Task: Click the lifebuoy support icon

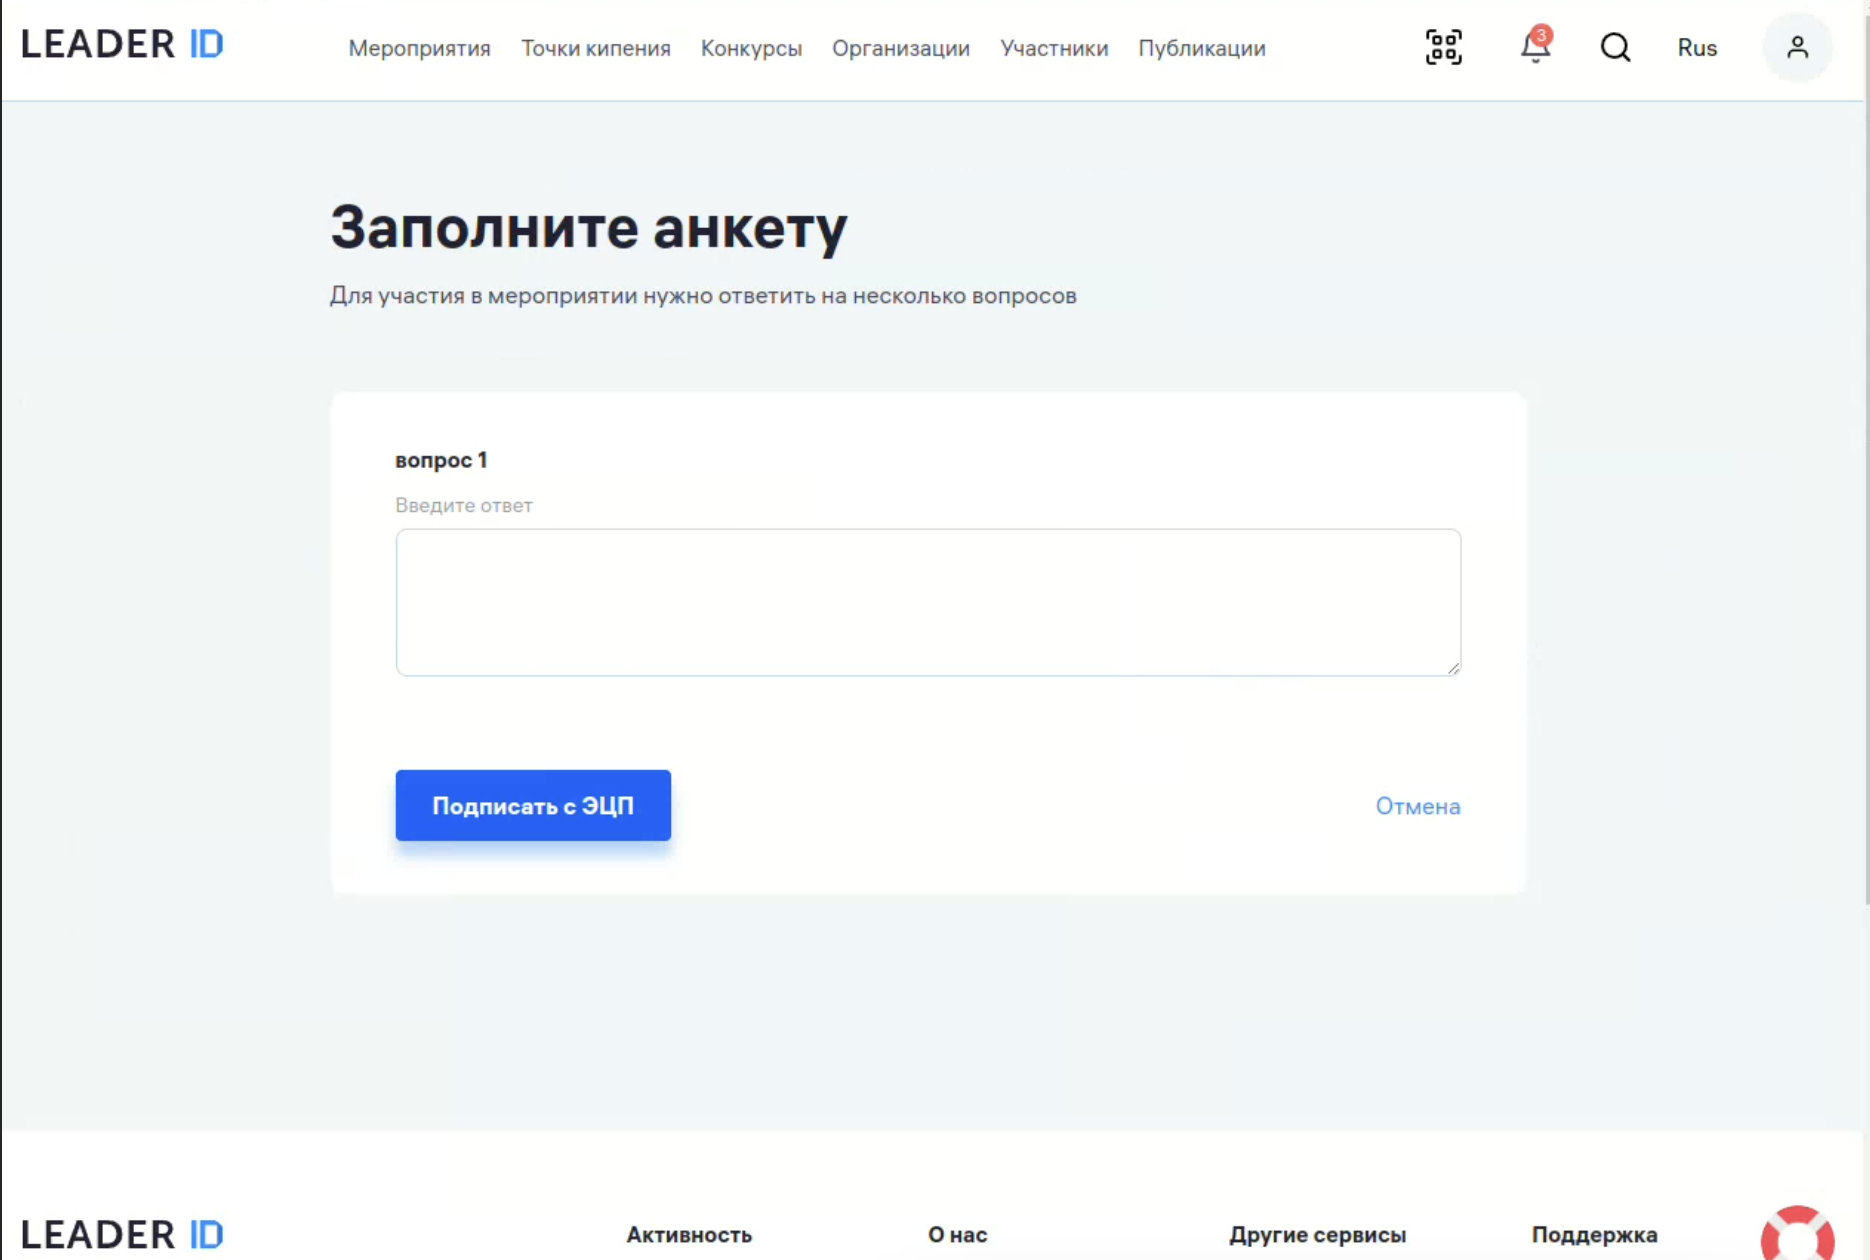Action: [1797, 1235]
